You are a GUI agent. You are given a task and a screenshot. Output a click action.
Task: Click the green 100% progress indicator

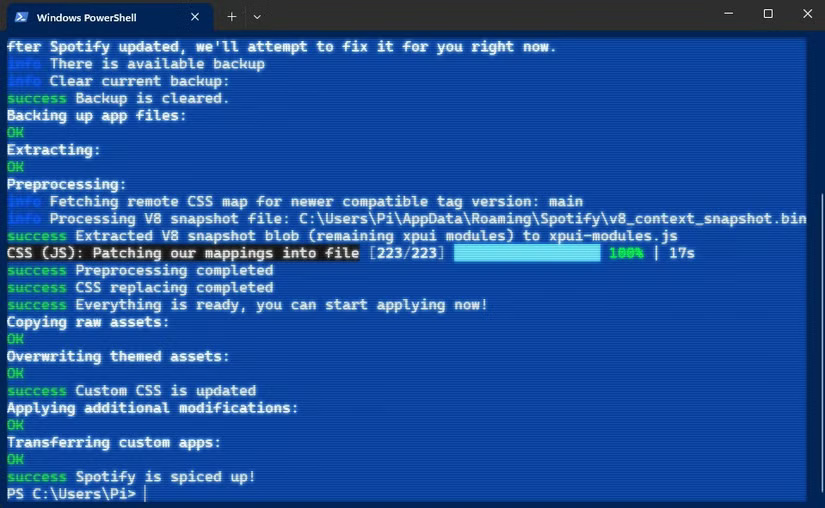click(x=626, y=253)
